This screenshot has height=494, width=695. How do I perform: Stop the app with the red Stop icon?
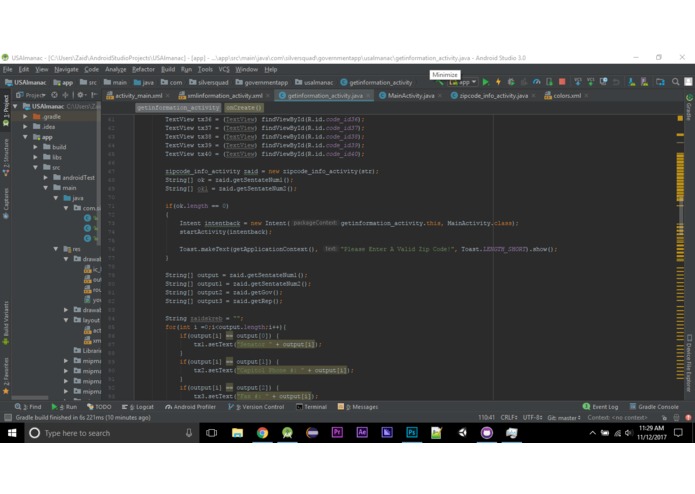562,82
